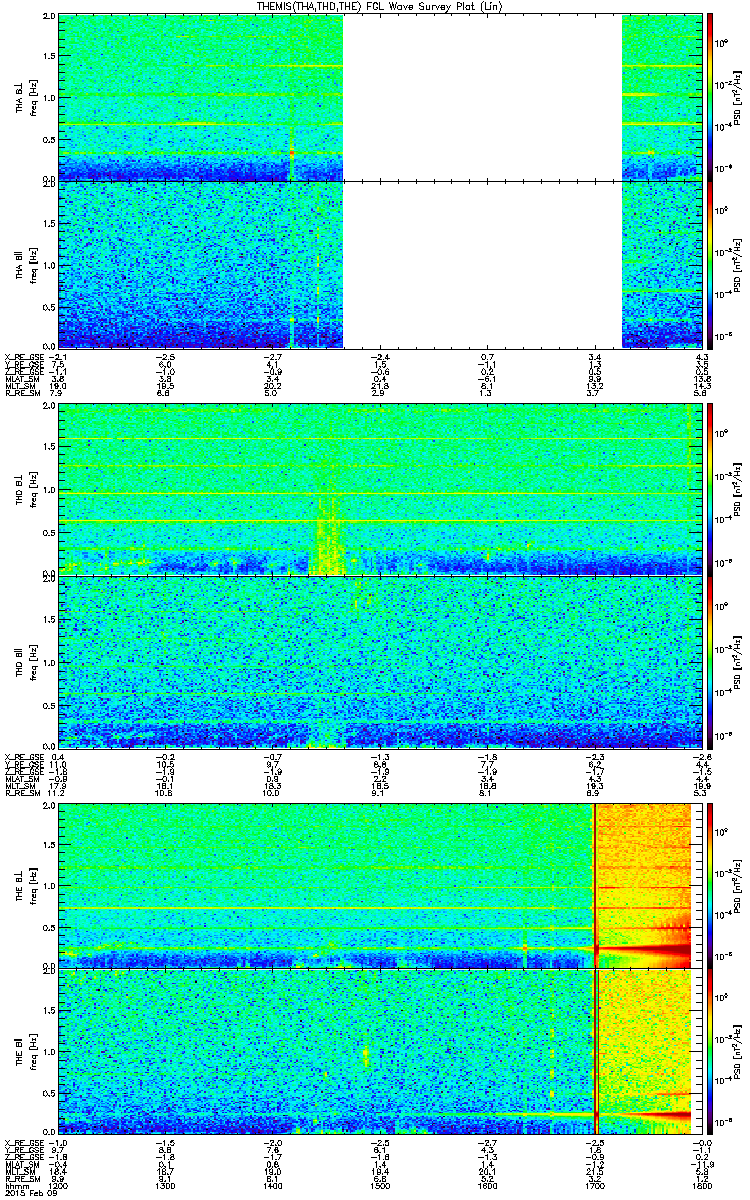Click the THD B-parallel color bar
This screenshot has width=750, height=1200.
click(710, 661)
